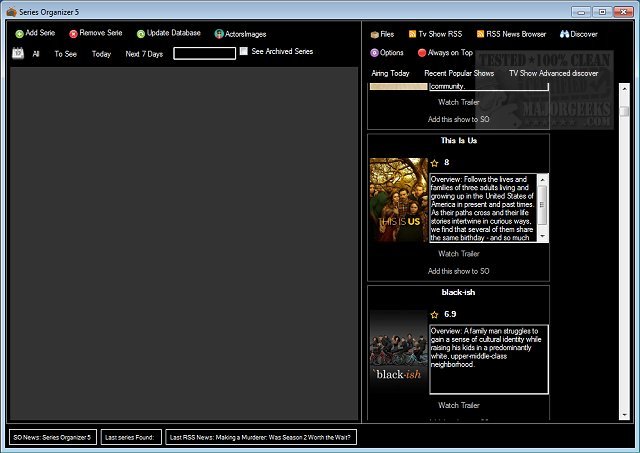This screenshot has width=640, height=453.
Task: Filter series airing Today
Action: pyautogui.click(x=101, y=54)
